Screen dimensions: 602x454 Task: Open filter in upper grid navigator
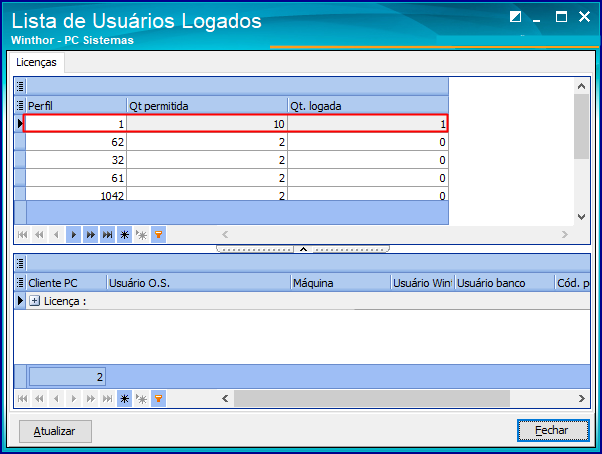159,234
